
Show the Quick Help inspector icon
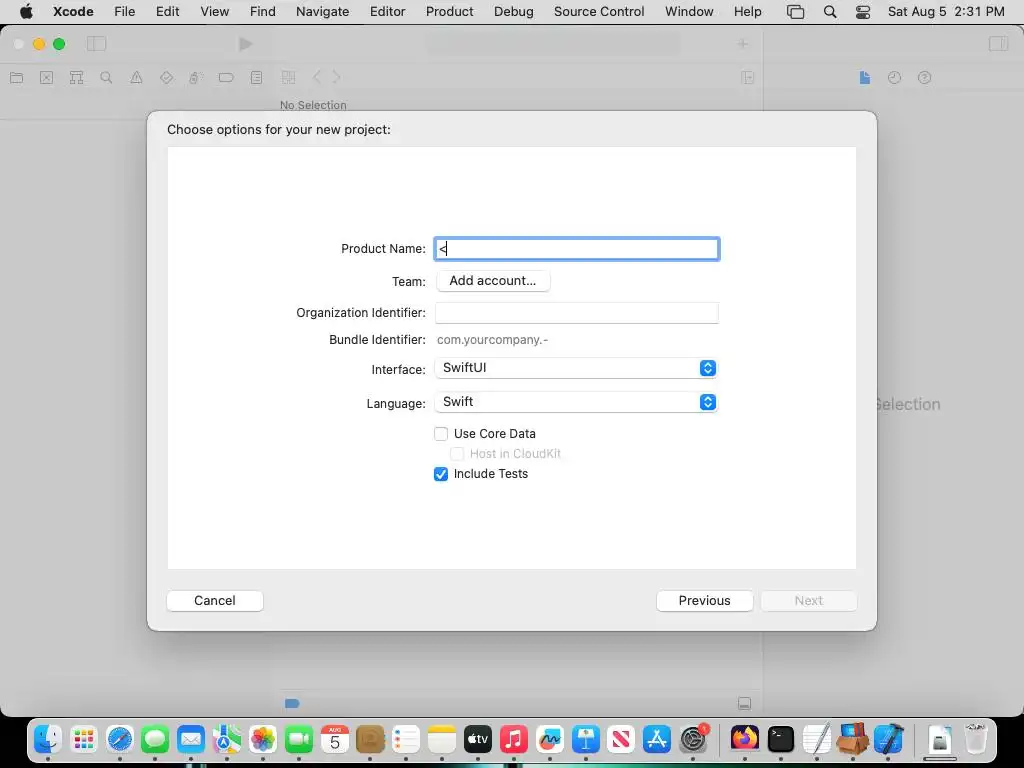(925, 78)
